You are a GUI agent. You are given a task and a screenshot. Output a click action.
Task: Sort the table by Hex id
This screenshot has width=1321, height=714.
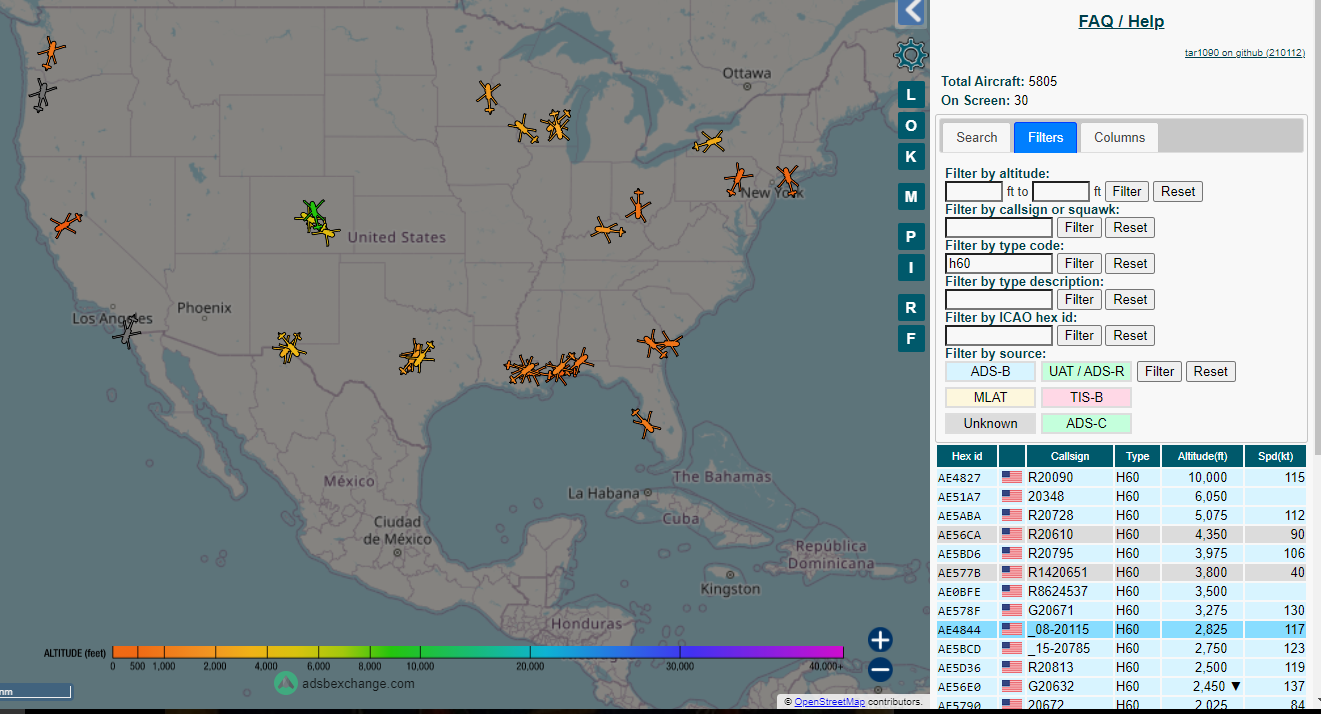967,456
